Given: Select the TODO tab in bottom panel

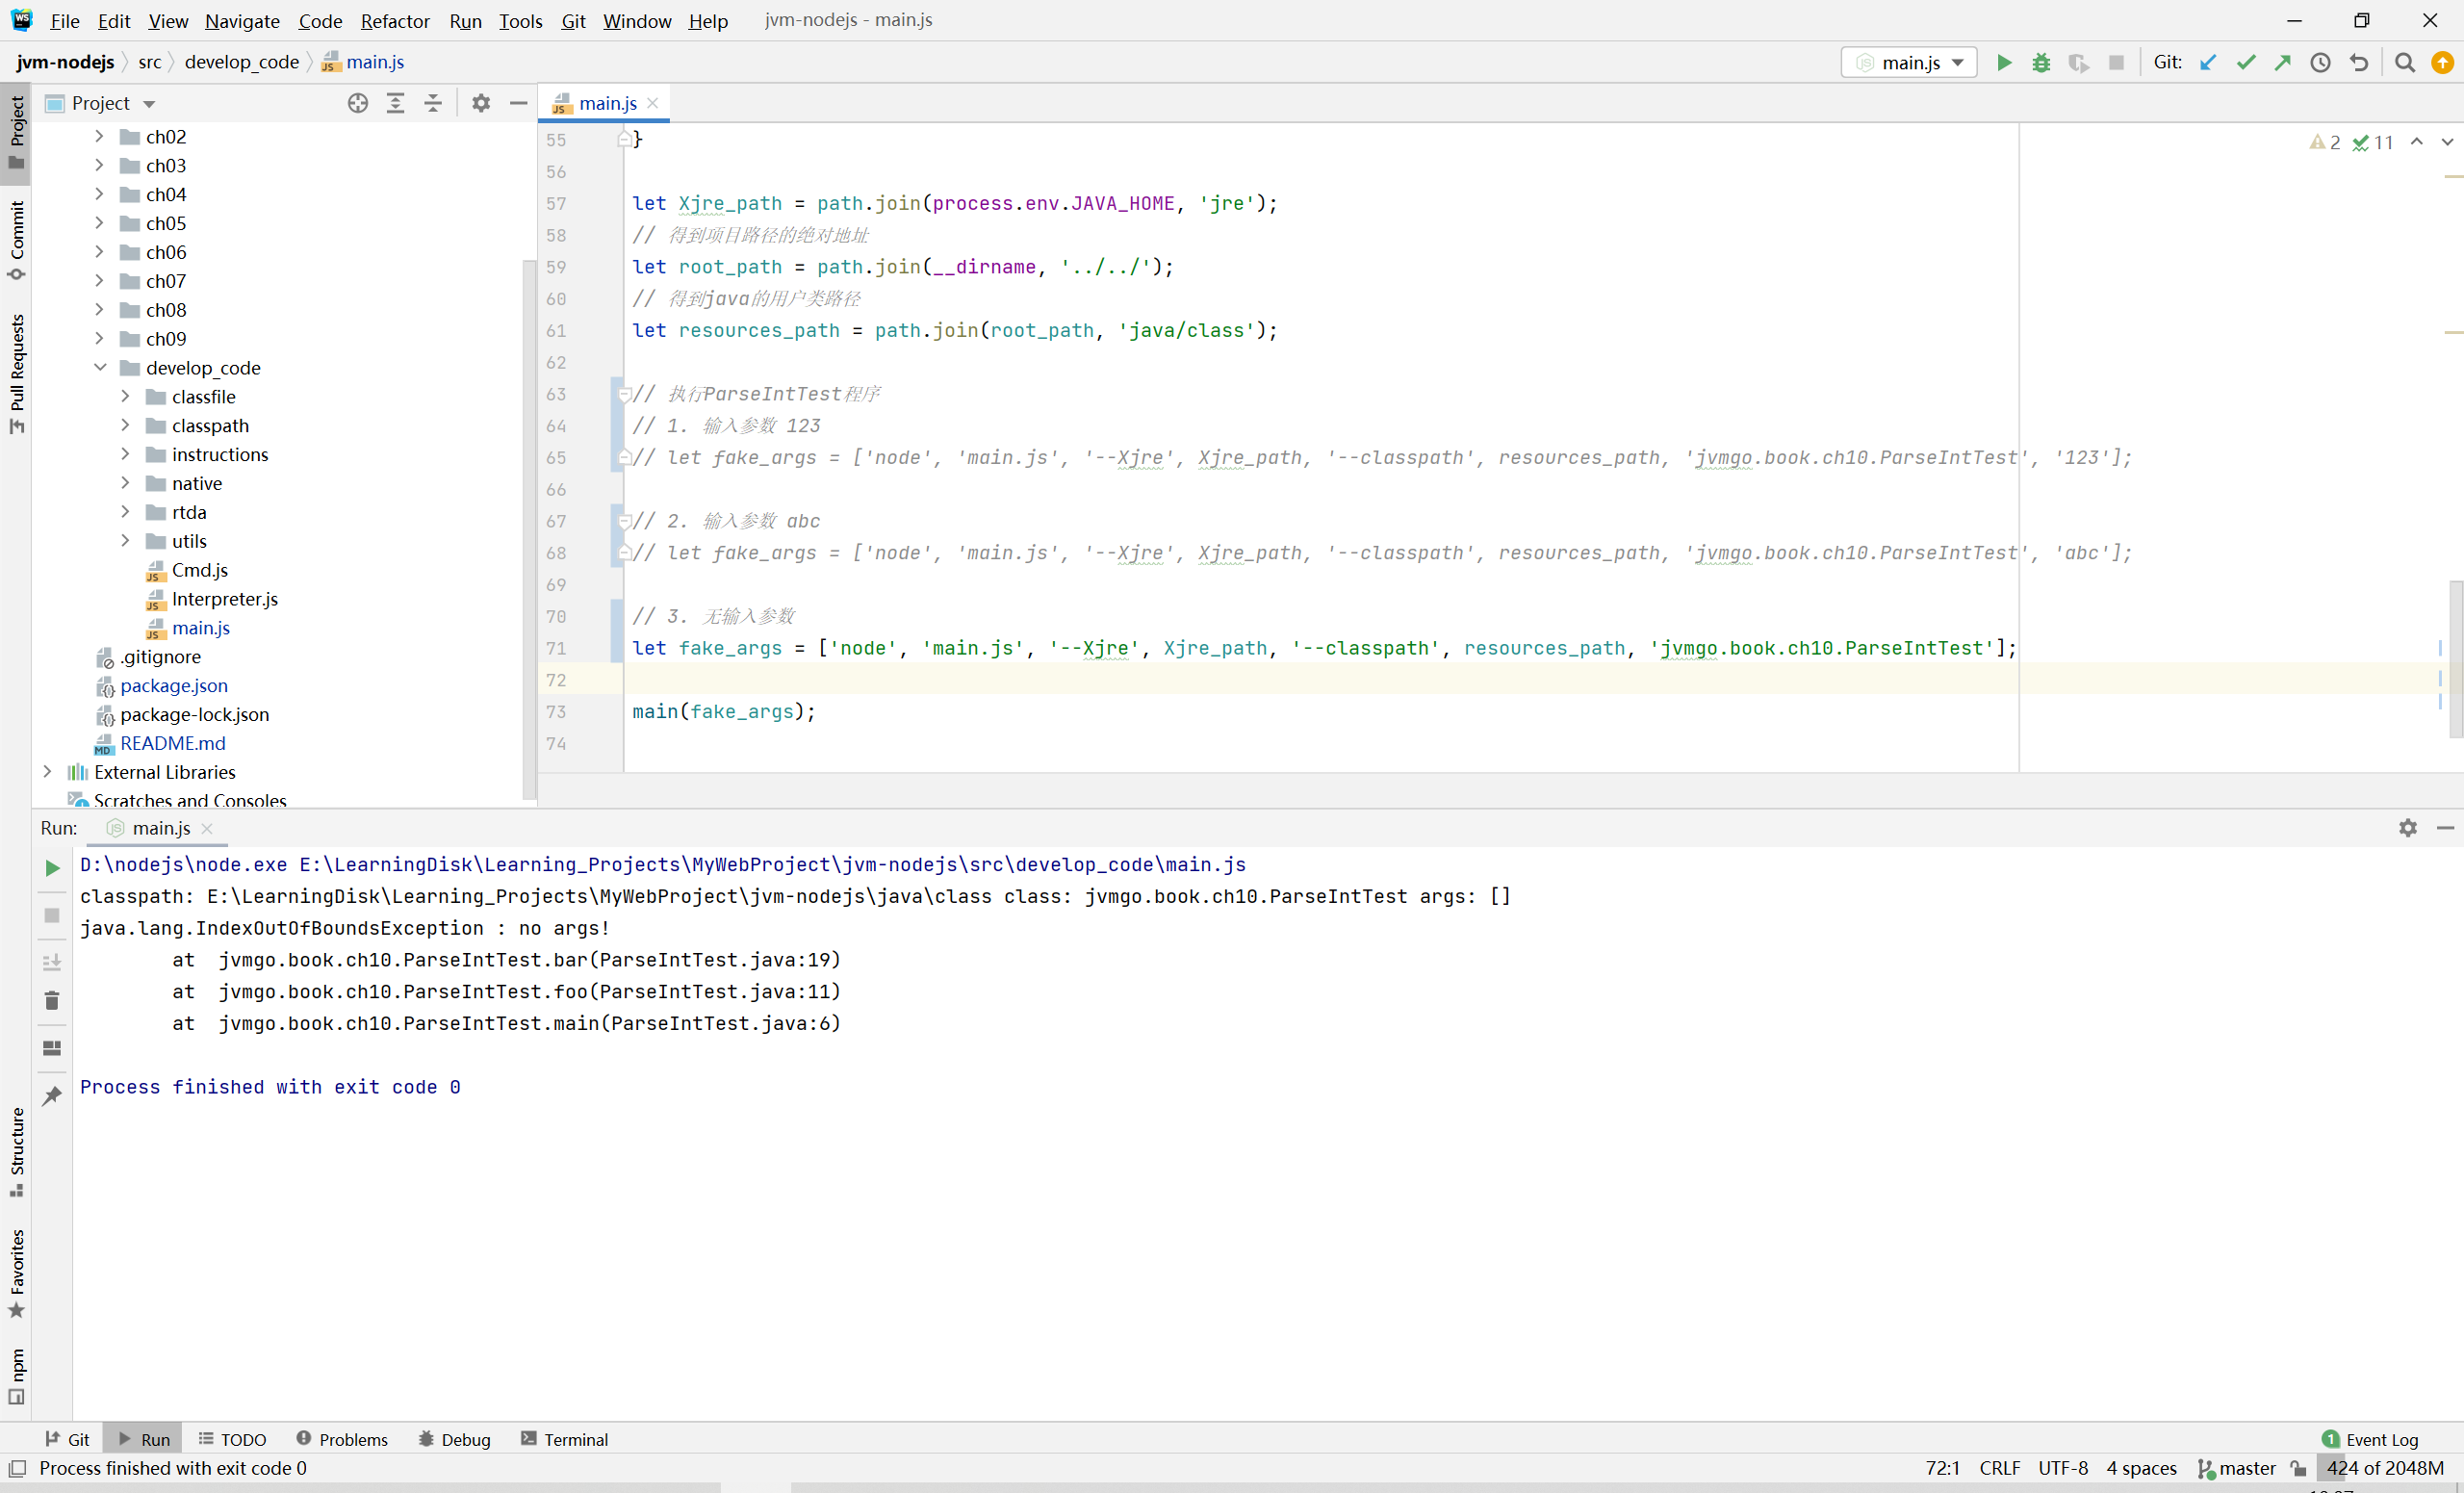Looking at the screenshot, I should pyautogui.click(x=242, y=1438).
